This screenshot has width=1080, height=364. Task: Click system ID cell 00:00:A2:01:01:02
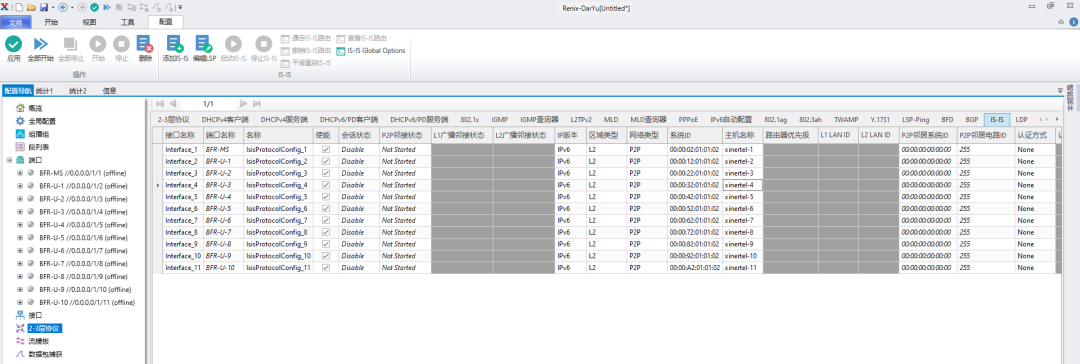point(694,268)
